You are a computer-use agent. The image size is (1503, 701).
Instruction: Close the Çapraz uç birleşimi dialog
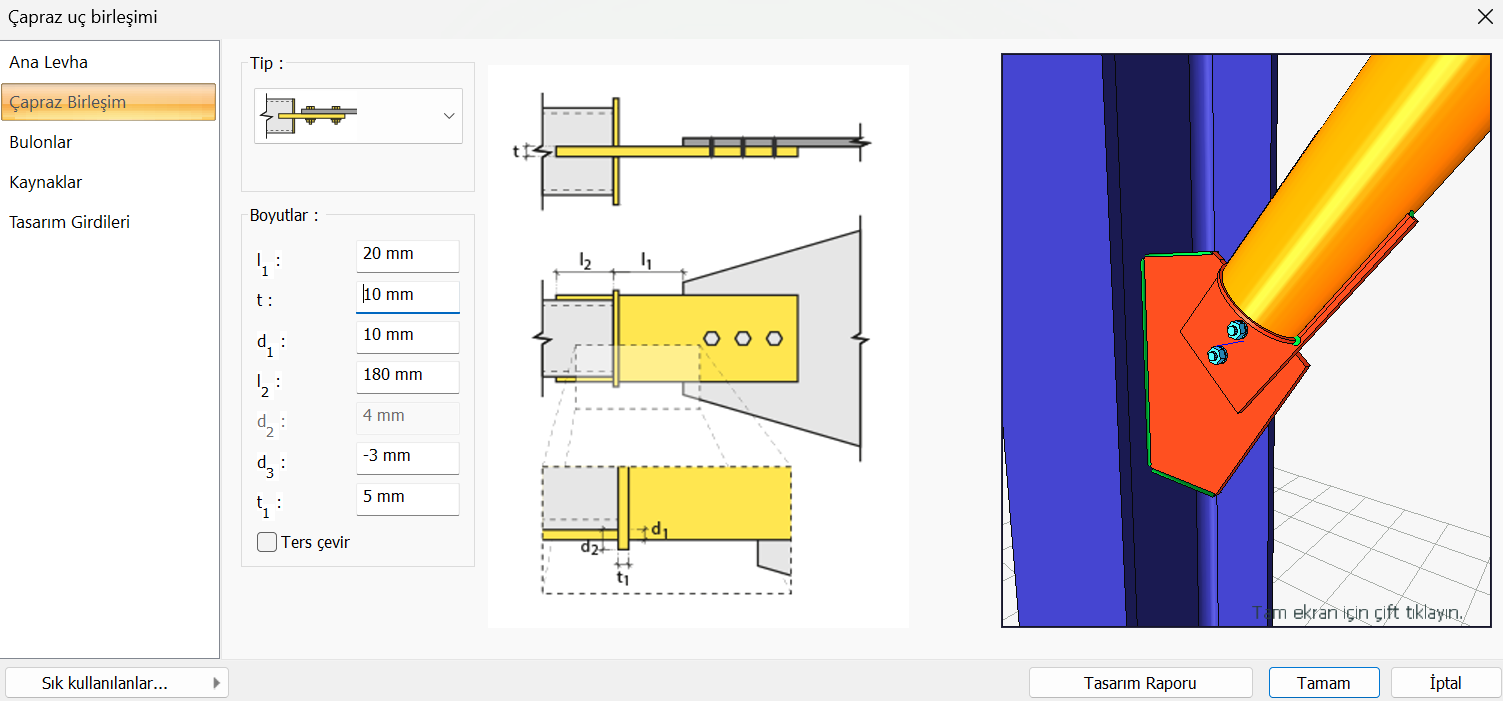[1485, 16]
